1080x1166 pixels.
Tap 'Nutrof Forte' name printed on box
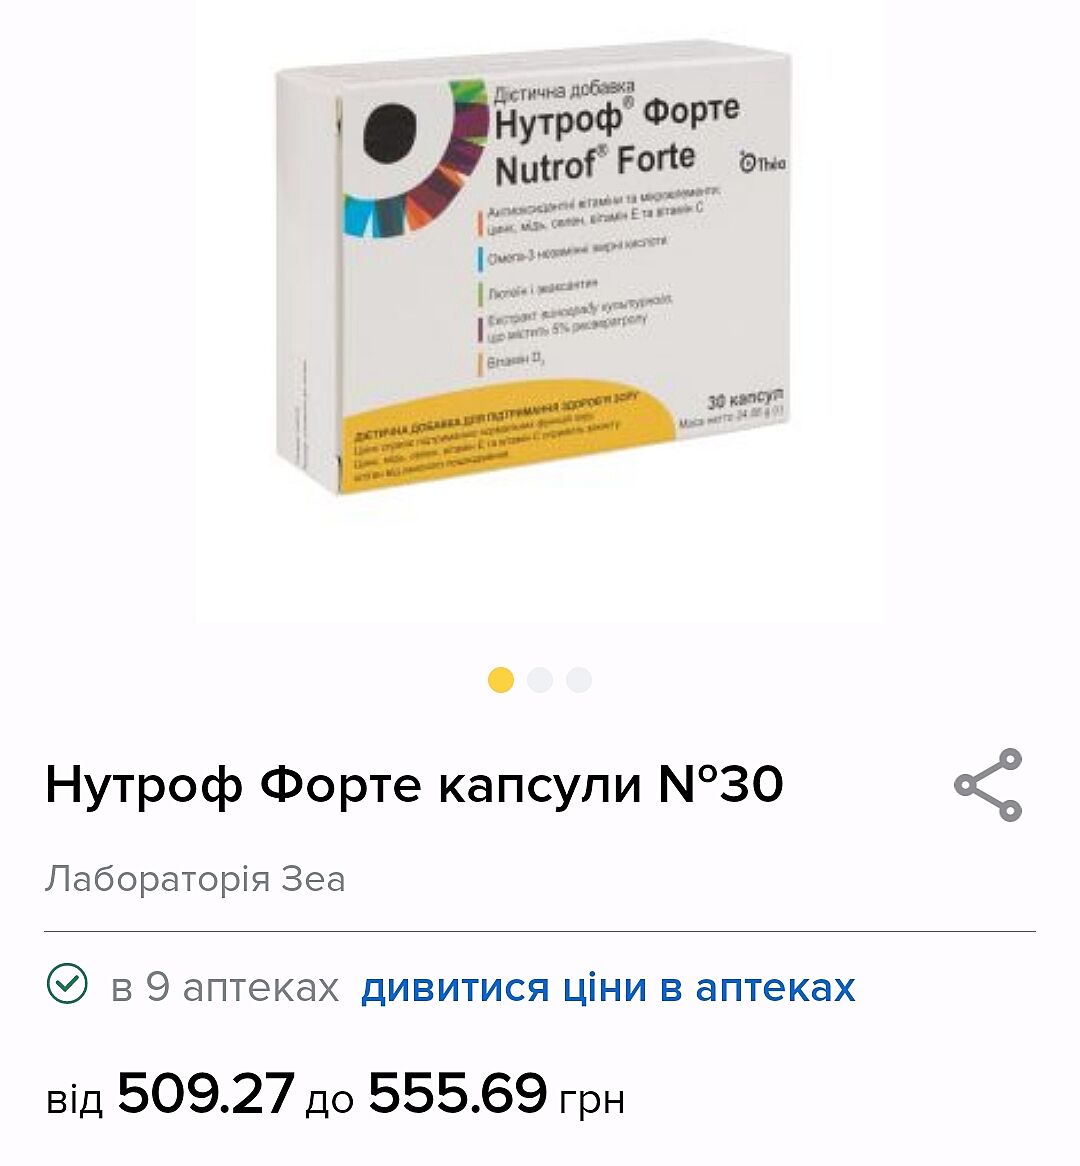(595, 163)
